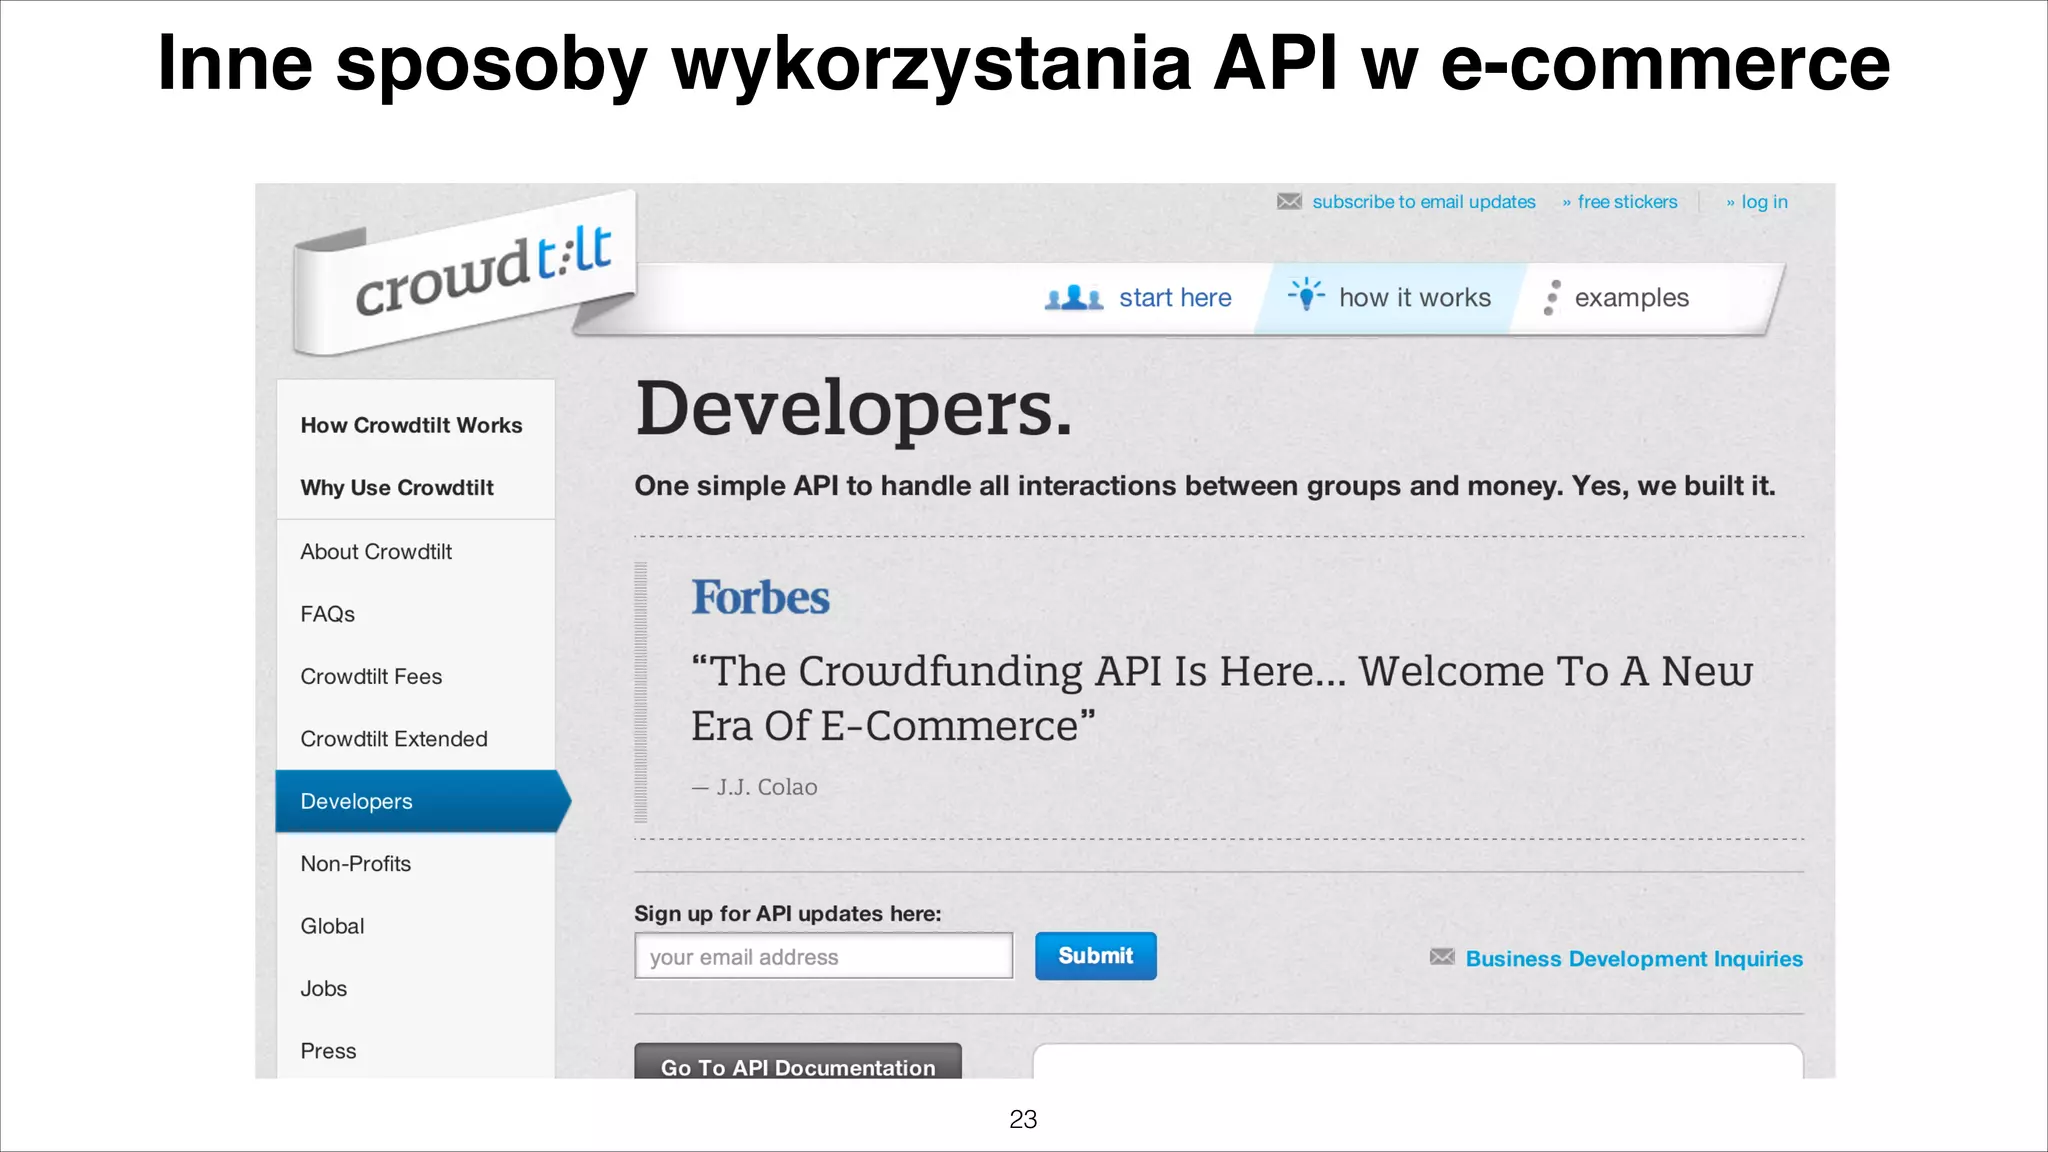Open Jobs sidebar item
This screenshot has height=1152, width=2048.
click(323, 989)
